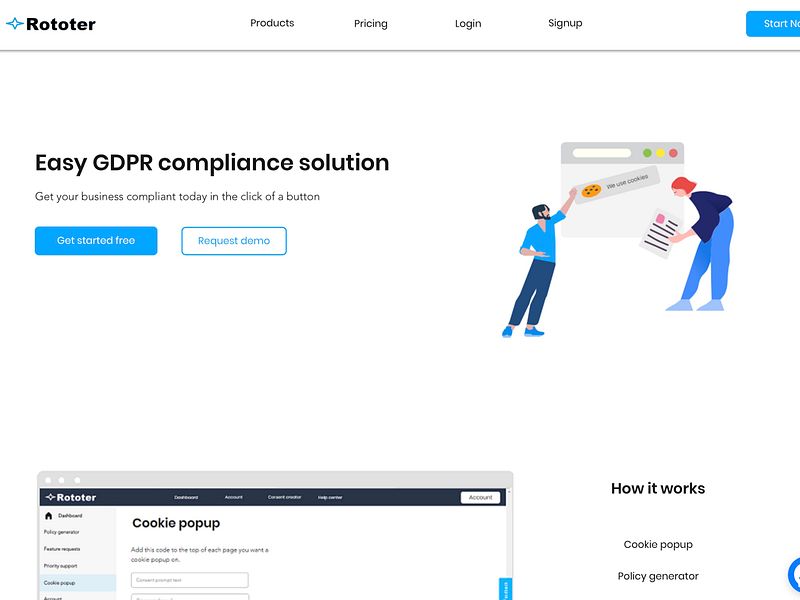
Task: Open Feature requests in the preview sidebar
Action: pos(62,549)
